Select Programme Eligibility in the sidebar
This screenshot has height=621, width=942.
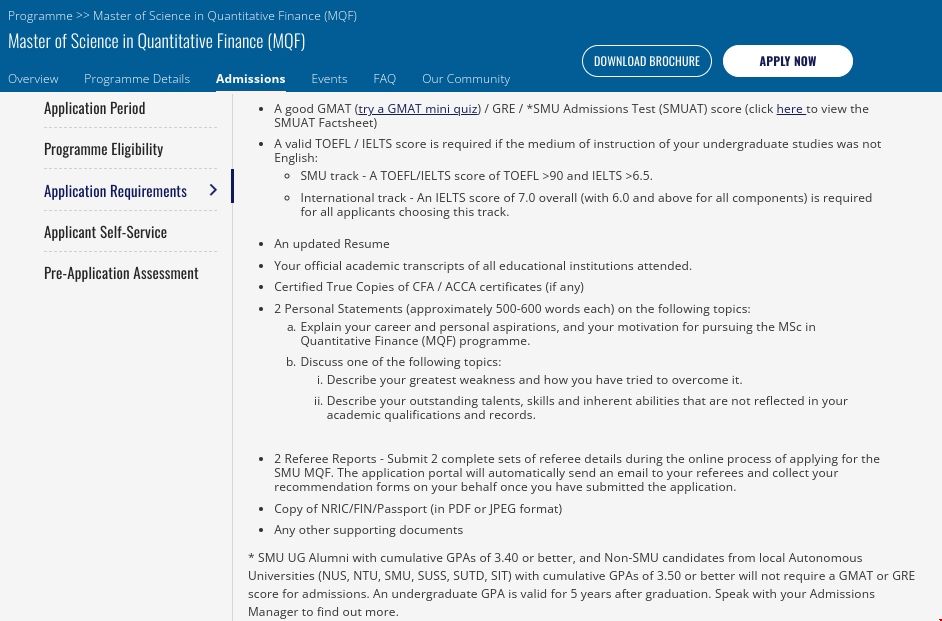pyautogui.click(x=103, y=149)
